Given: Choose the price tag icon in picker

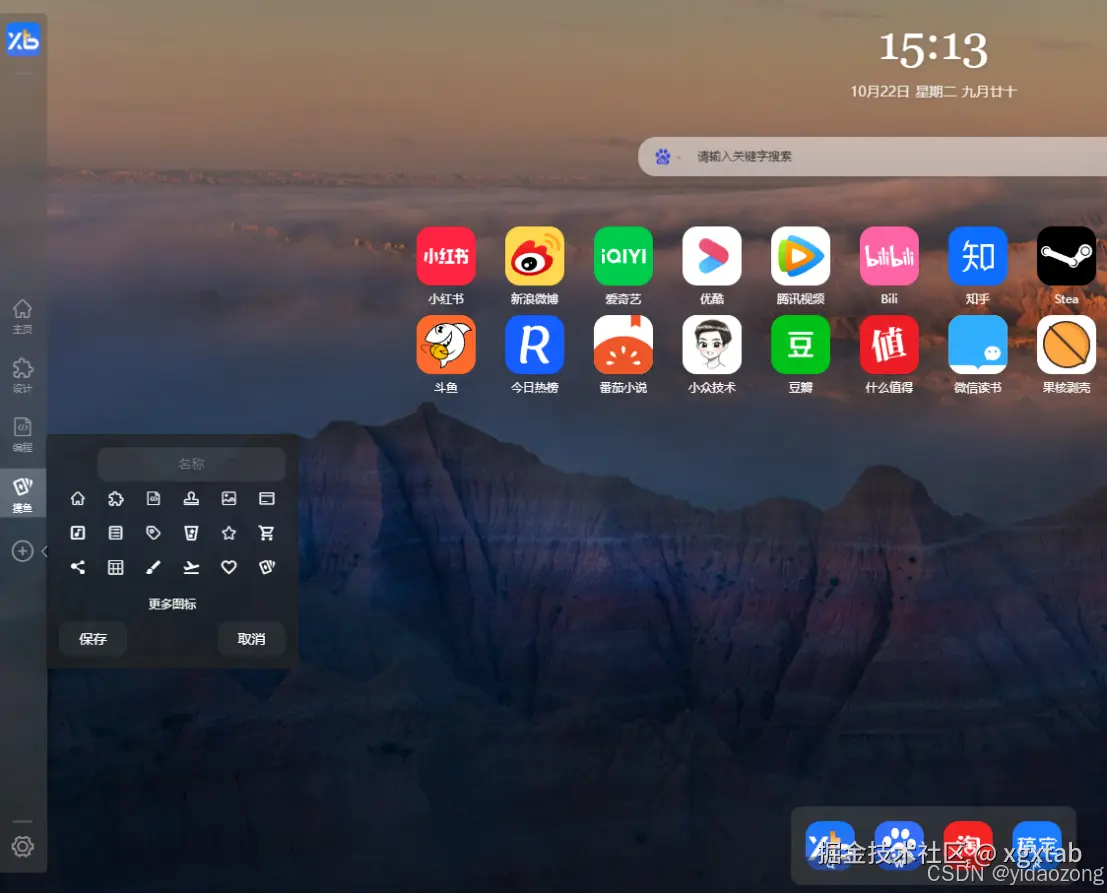Looking at the screenshot, I should point(153,533).
